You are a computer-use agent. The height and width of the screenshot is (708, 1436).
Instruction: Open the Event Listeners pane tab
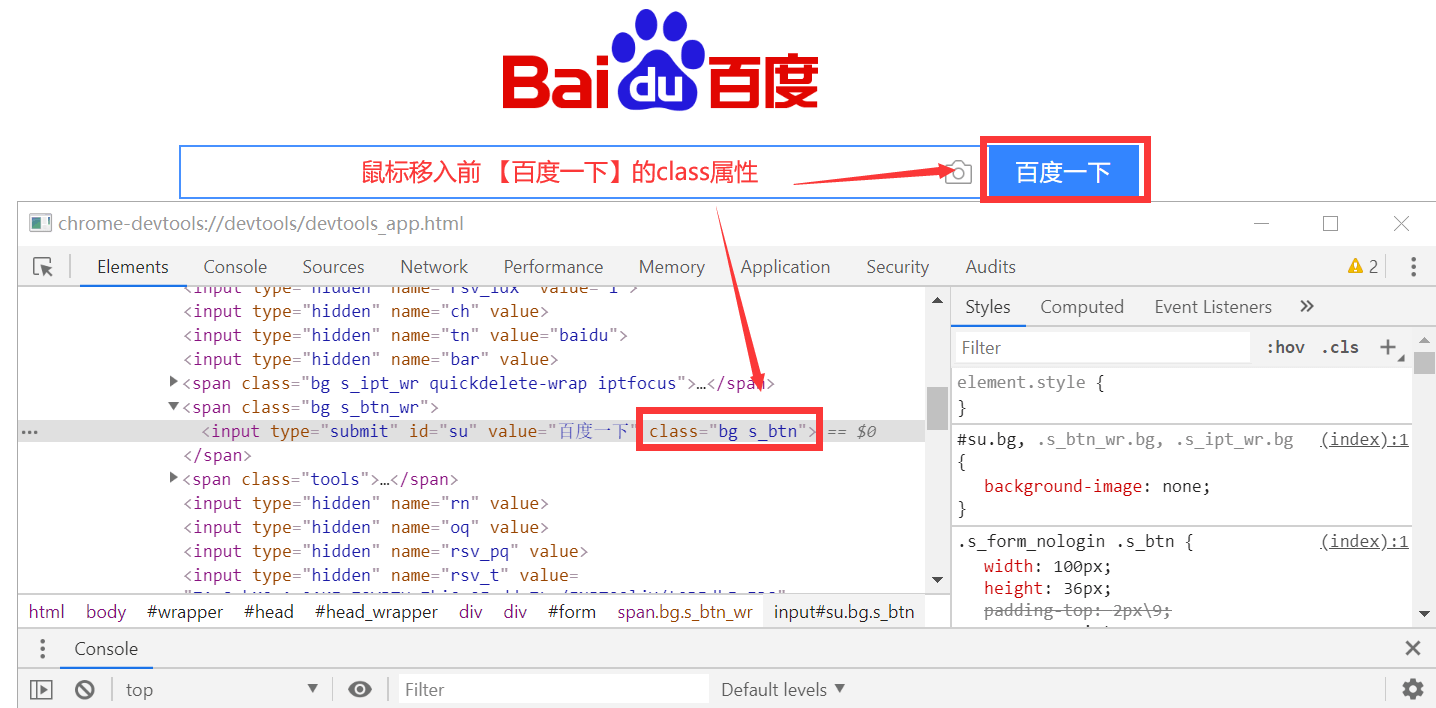1213,307
